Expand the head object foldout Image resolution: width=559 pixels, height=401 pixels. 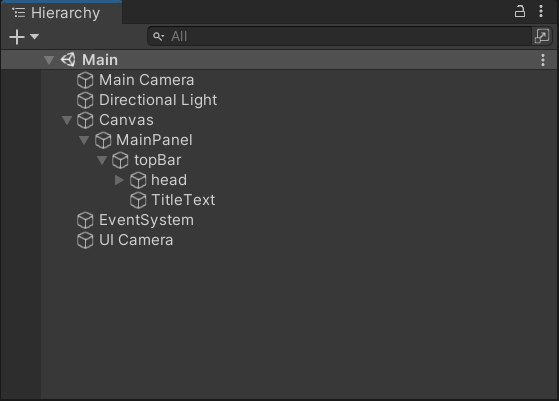(x=119, y=180)
